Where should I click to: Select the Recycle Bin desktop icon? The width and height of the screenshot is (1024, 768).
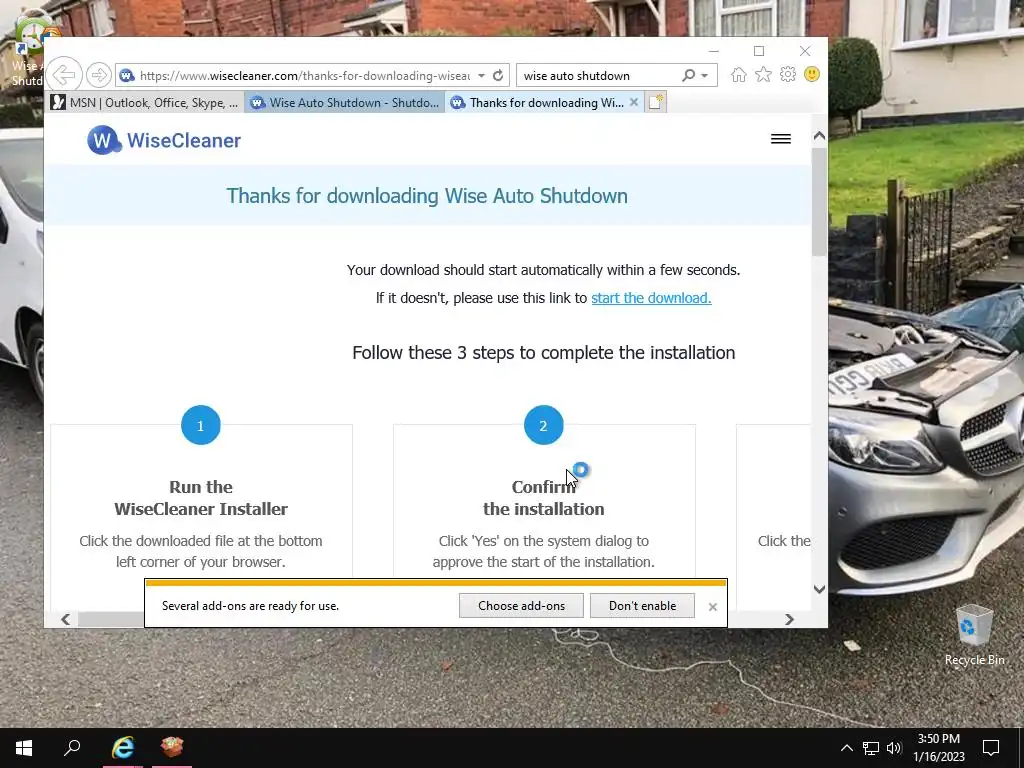(x=974, y=633)
